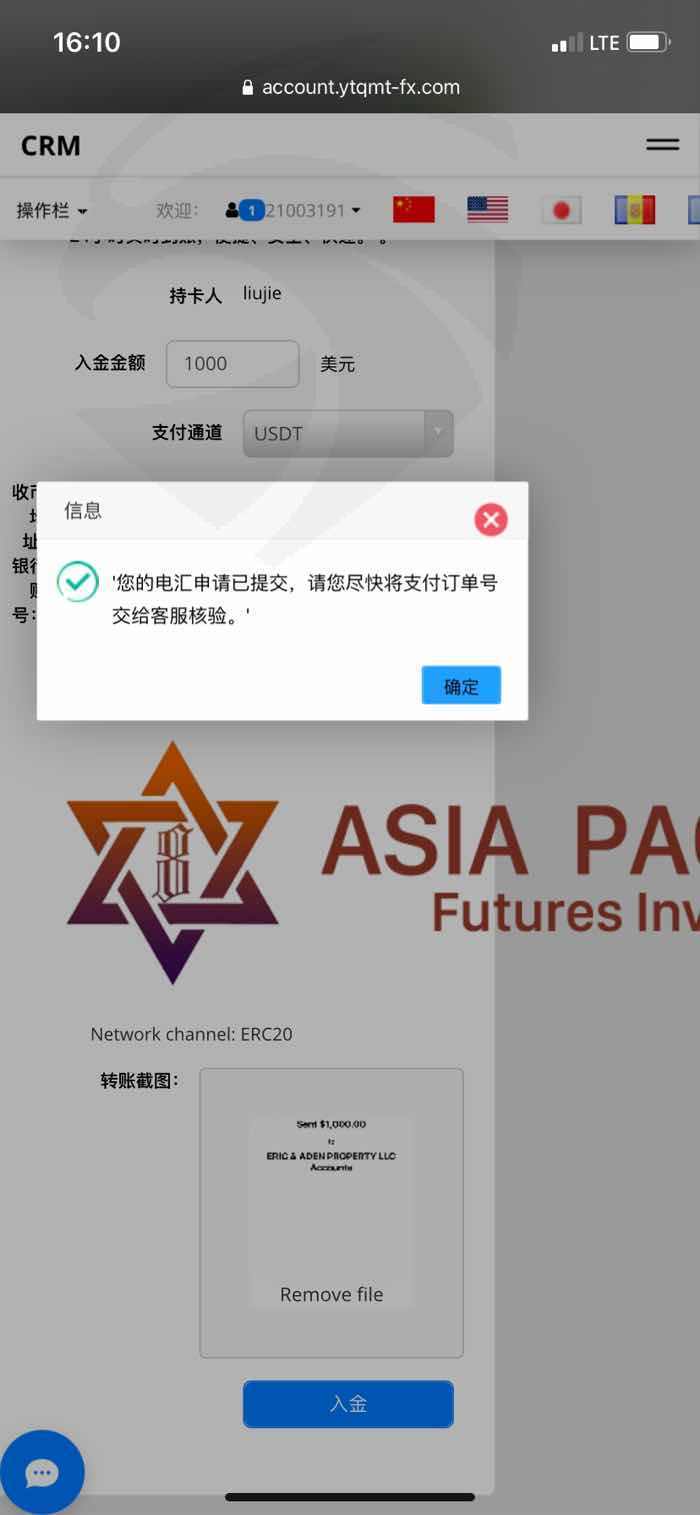Click the green checkmark success icon
700x1515 pixels.
click(77, 582)
